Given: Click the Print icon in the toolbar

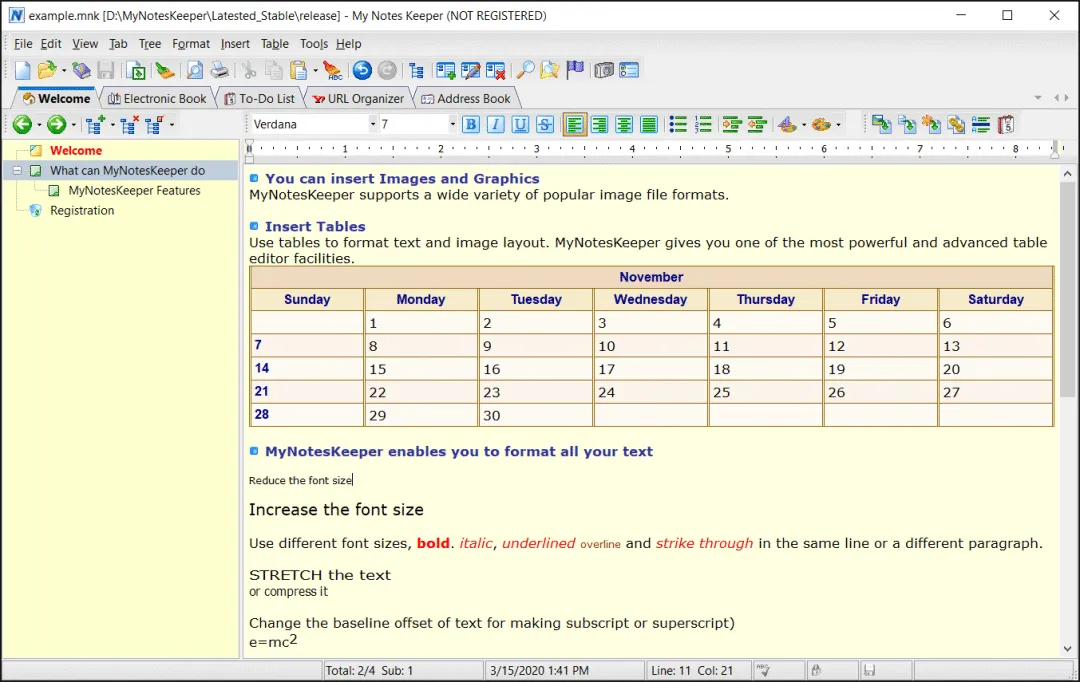Looking at the screenshot, I should (x=218, y=70).
